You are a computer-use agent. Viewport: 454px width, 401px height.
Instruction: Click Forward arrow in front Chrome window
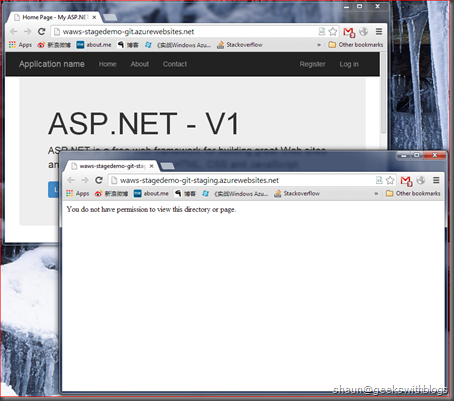(x=85, y=180)
